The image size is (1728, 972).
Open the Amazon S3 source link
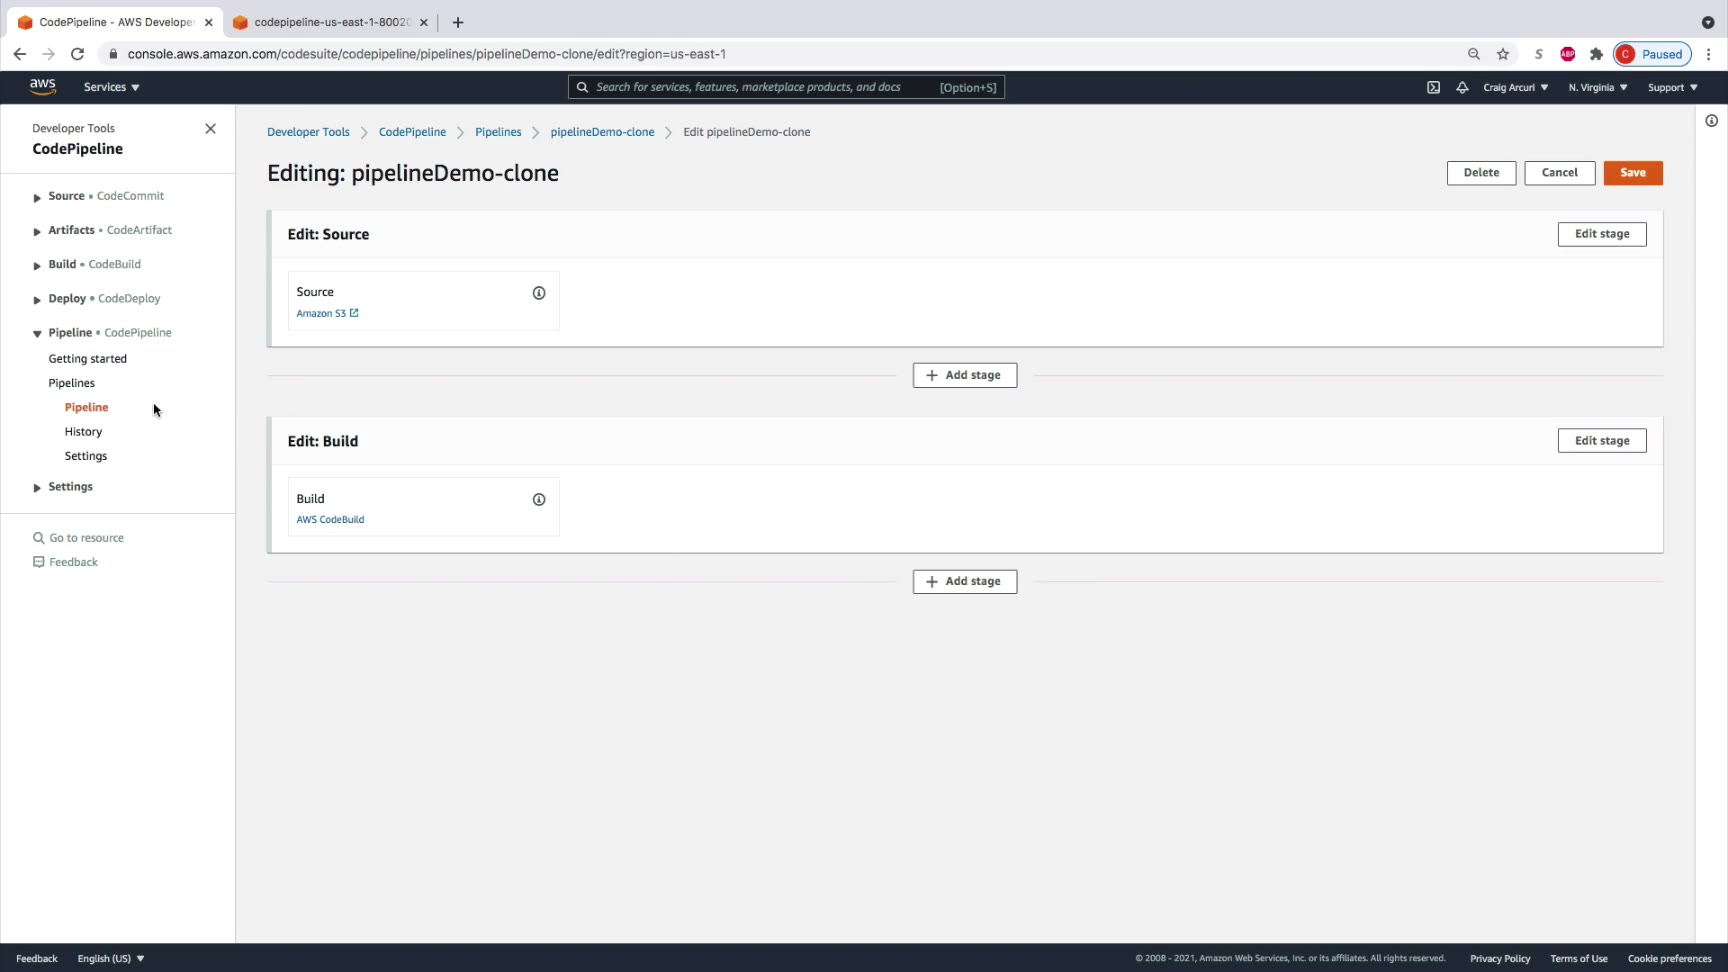[327, 314]
